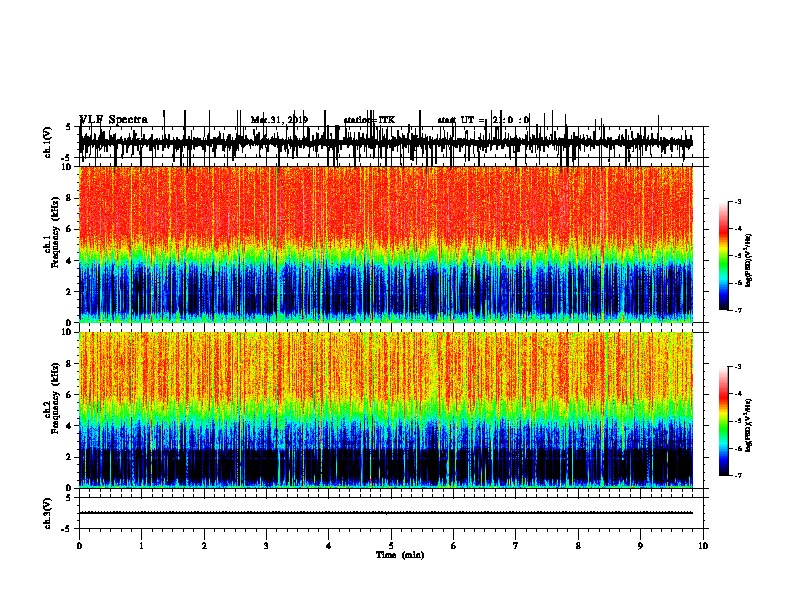
Task: Click inside the ch.1 spectrogram panel
Action: click(x=386, y=244)
